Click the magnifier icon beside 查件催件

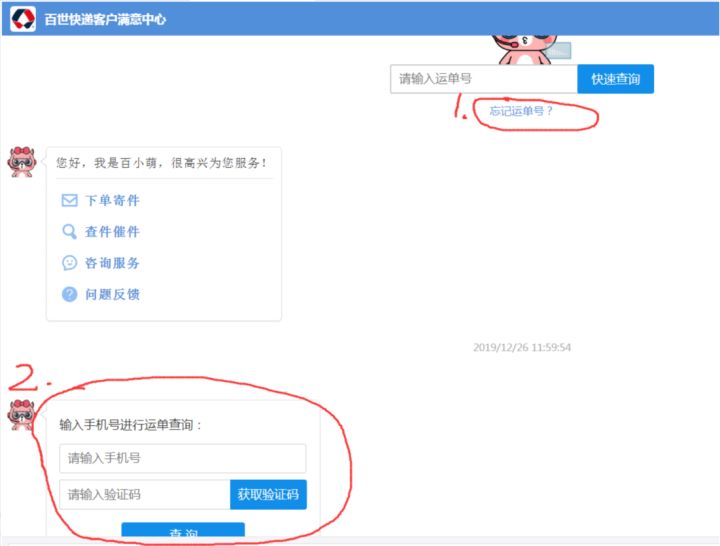69,231
